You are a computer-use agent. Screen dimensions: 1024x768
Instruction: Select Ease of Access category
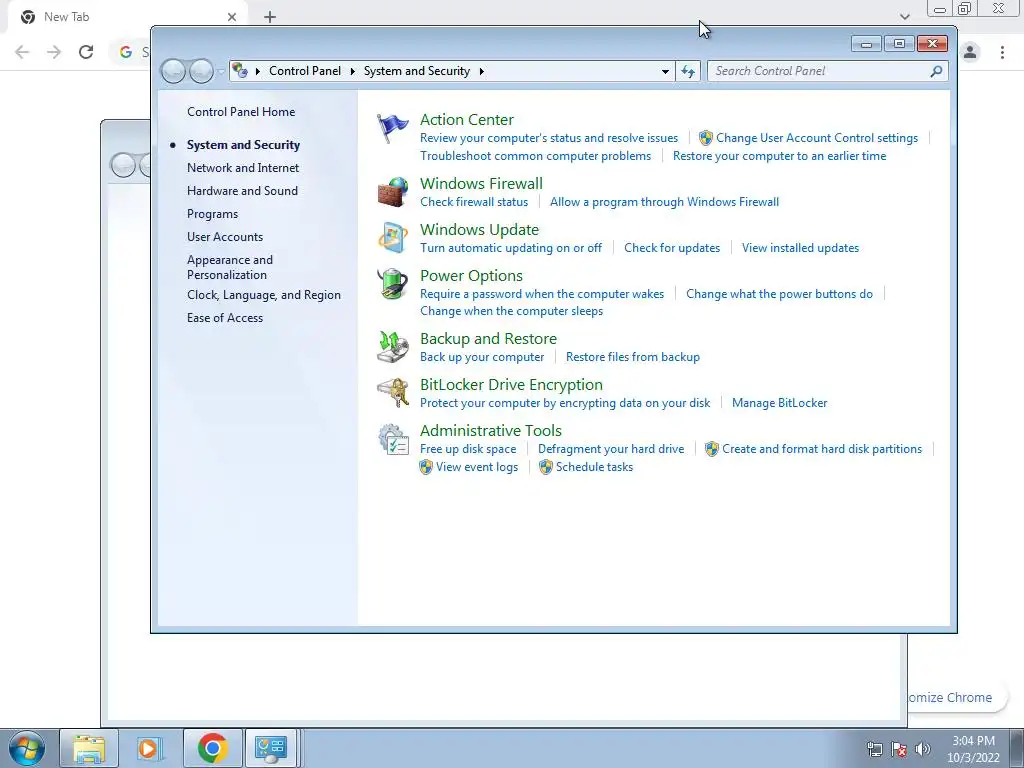point(225,318)
